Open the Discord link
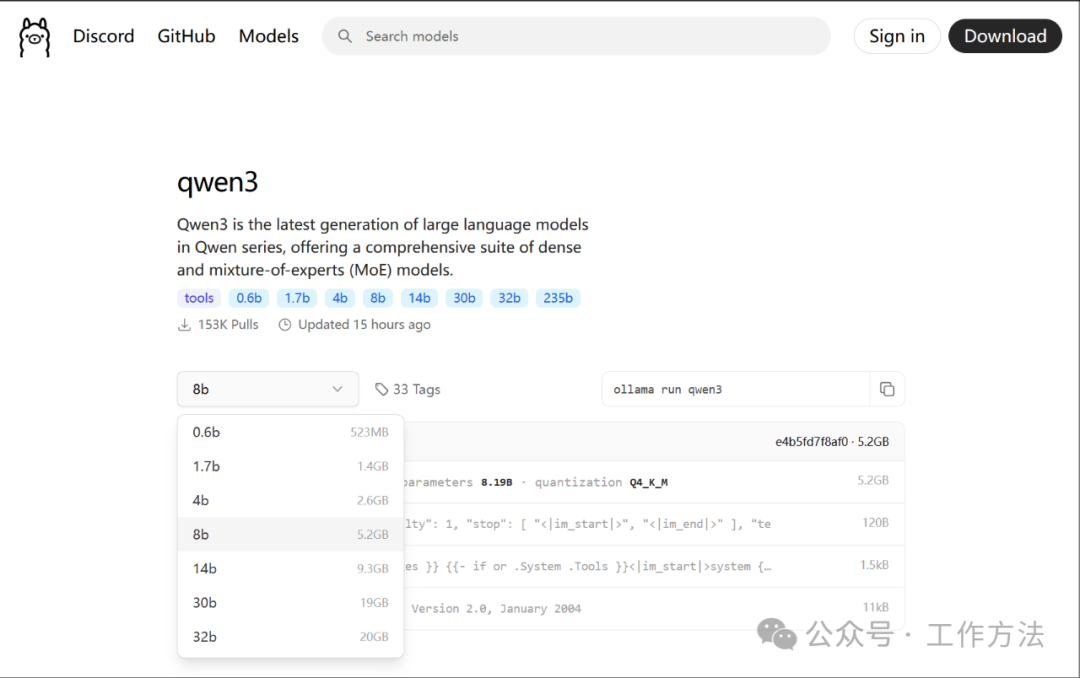The image size is (1080, 678). point(103,36)
